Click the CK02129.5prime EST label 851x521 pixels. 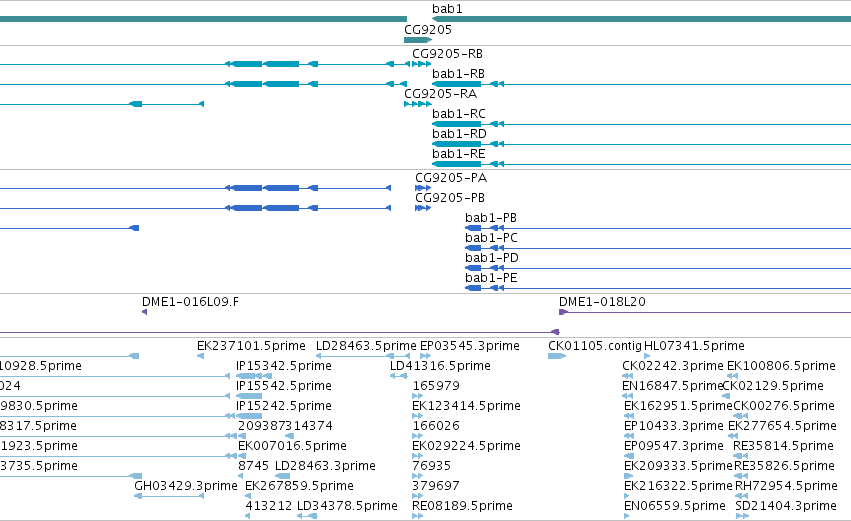coord(773,386)
